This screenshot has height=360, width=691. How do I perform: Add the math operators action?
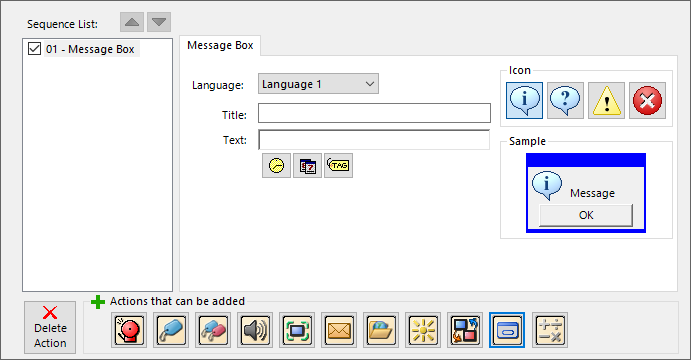[x=550, y=330]
